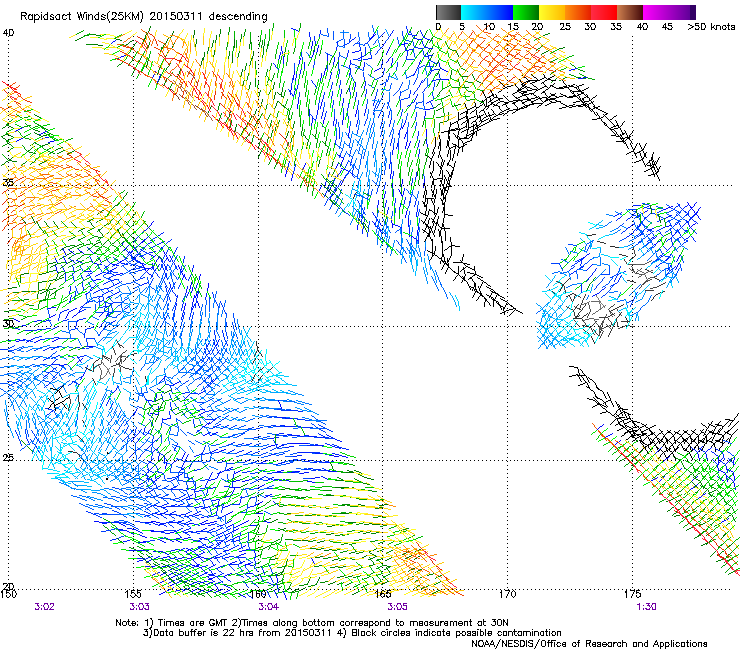Click the latitude label 35
Screen dimensions: 740x650
(x=8, y=182)
